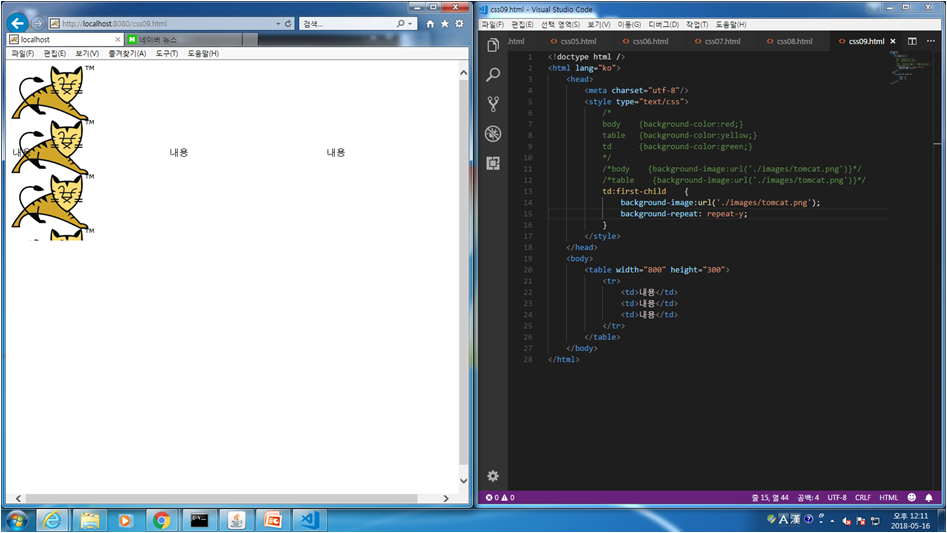Open the VS Code 작업(T) menu
This screenshot has height=533, width=947.
point(697,24)
